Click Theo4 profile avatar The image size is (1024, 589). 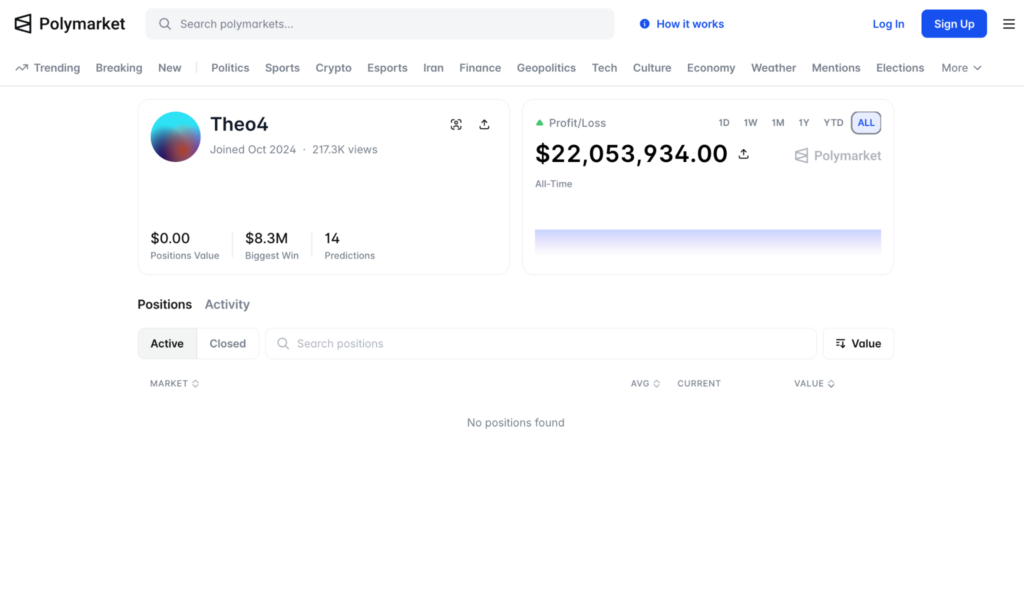[176, 136]
